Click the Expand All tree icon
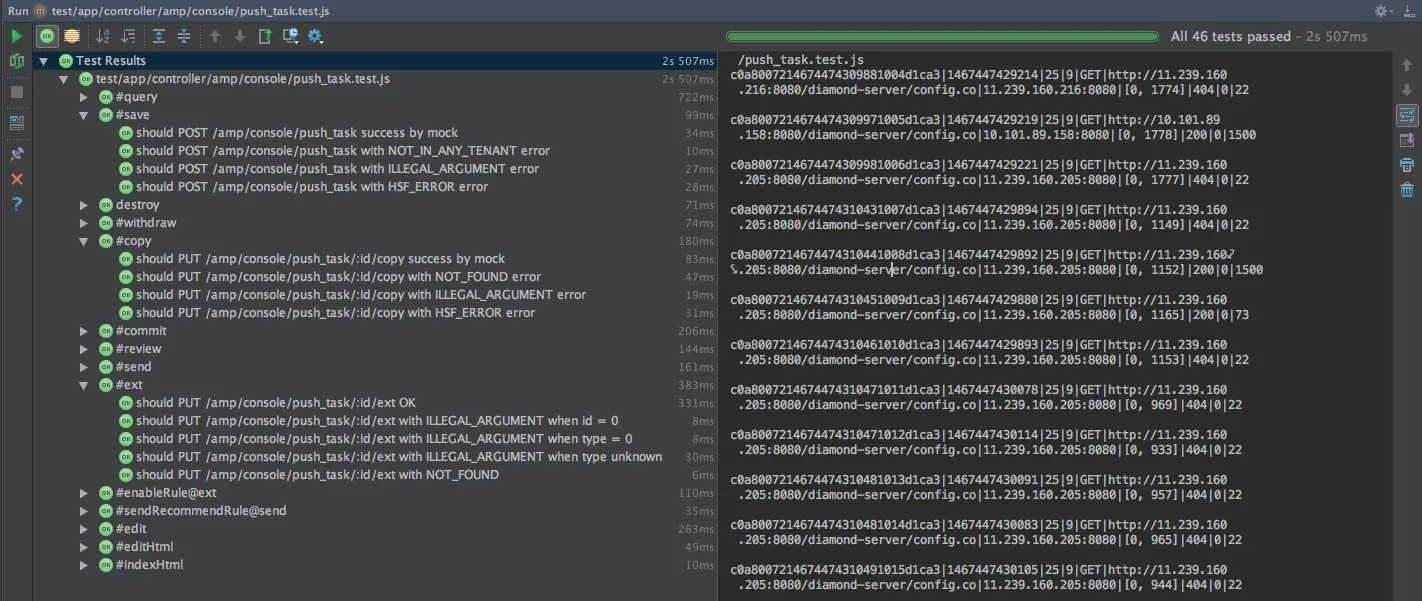This screenshot has height=601, width=1422. [159, 36]
